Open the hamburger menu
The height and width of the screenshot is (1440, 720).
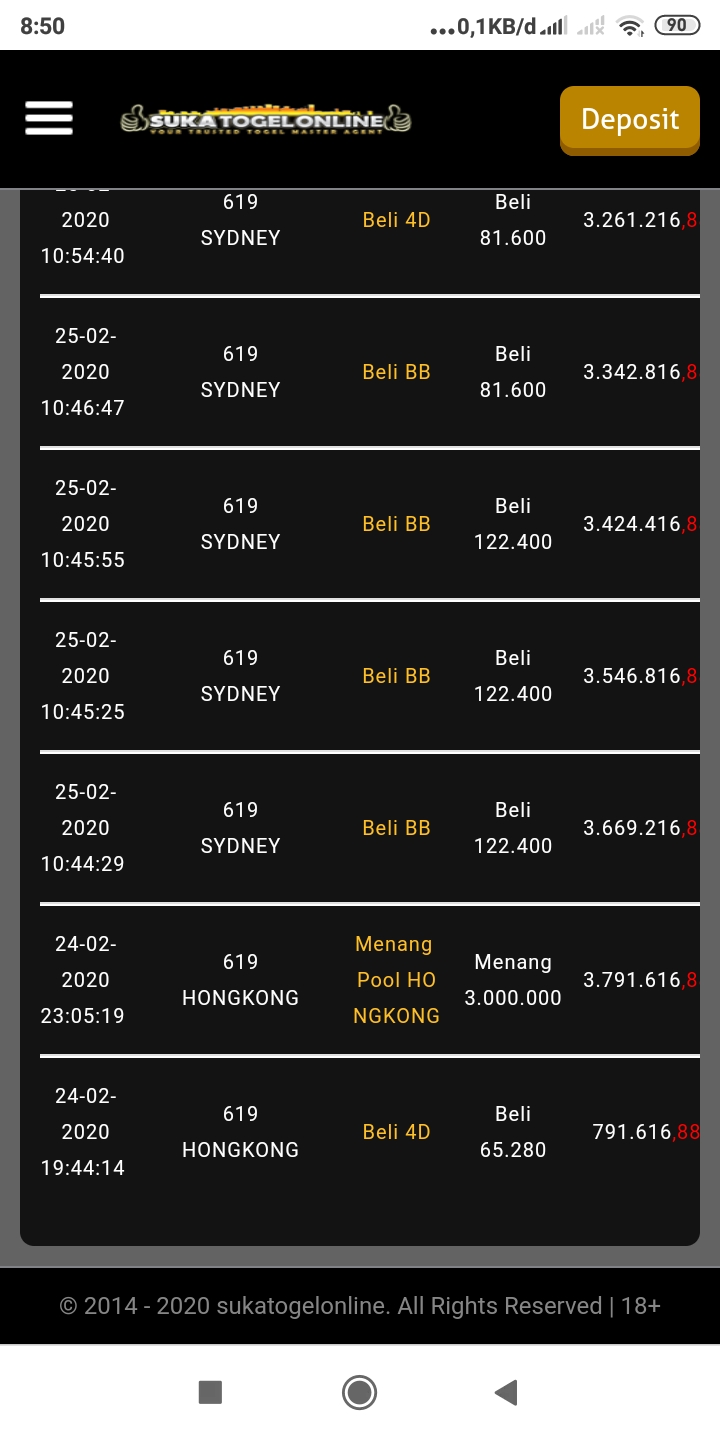(x=49, y=118)
